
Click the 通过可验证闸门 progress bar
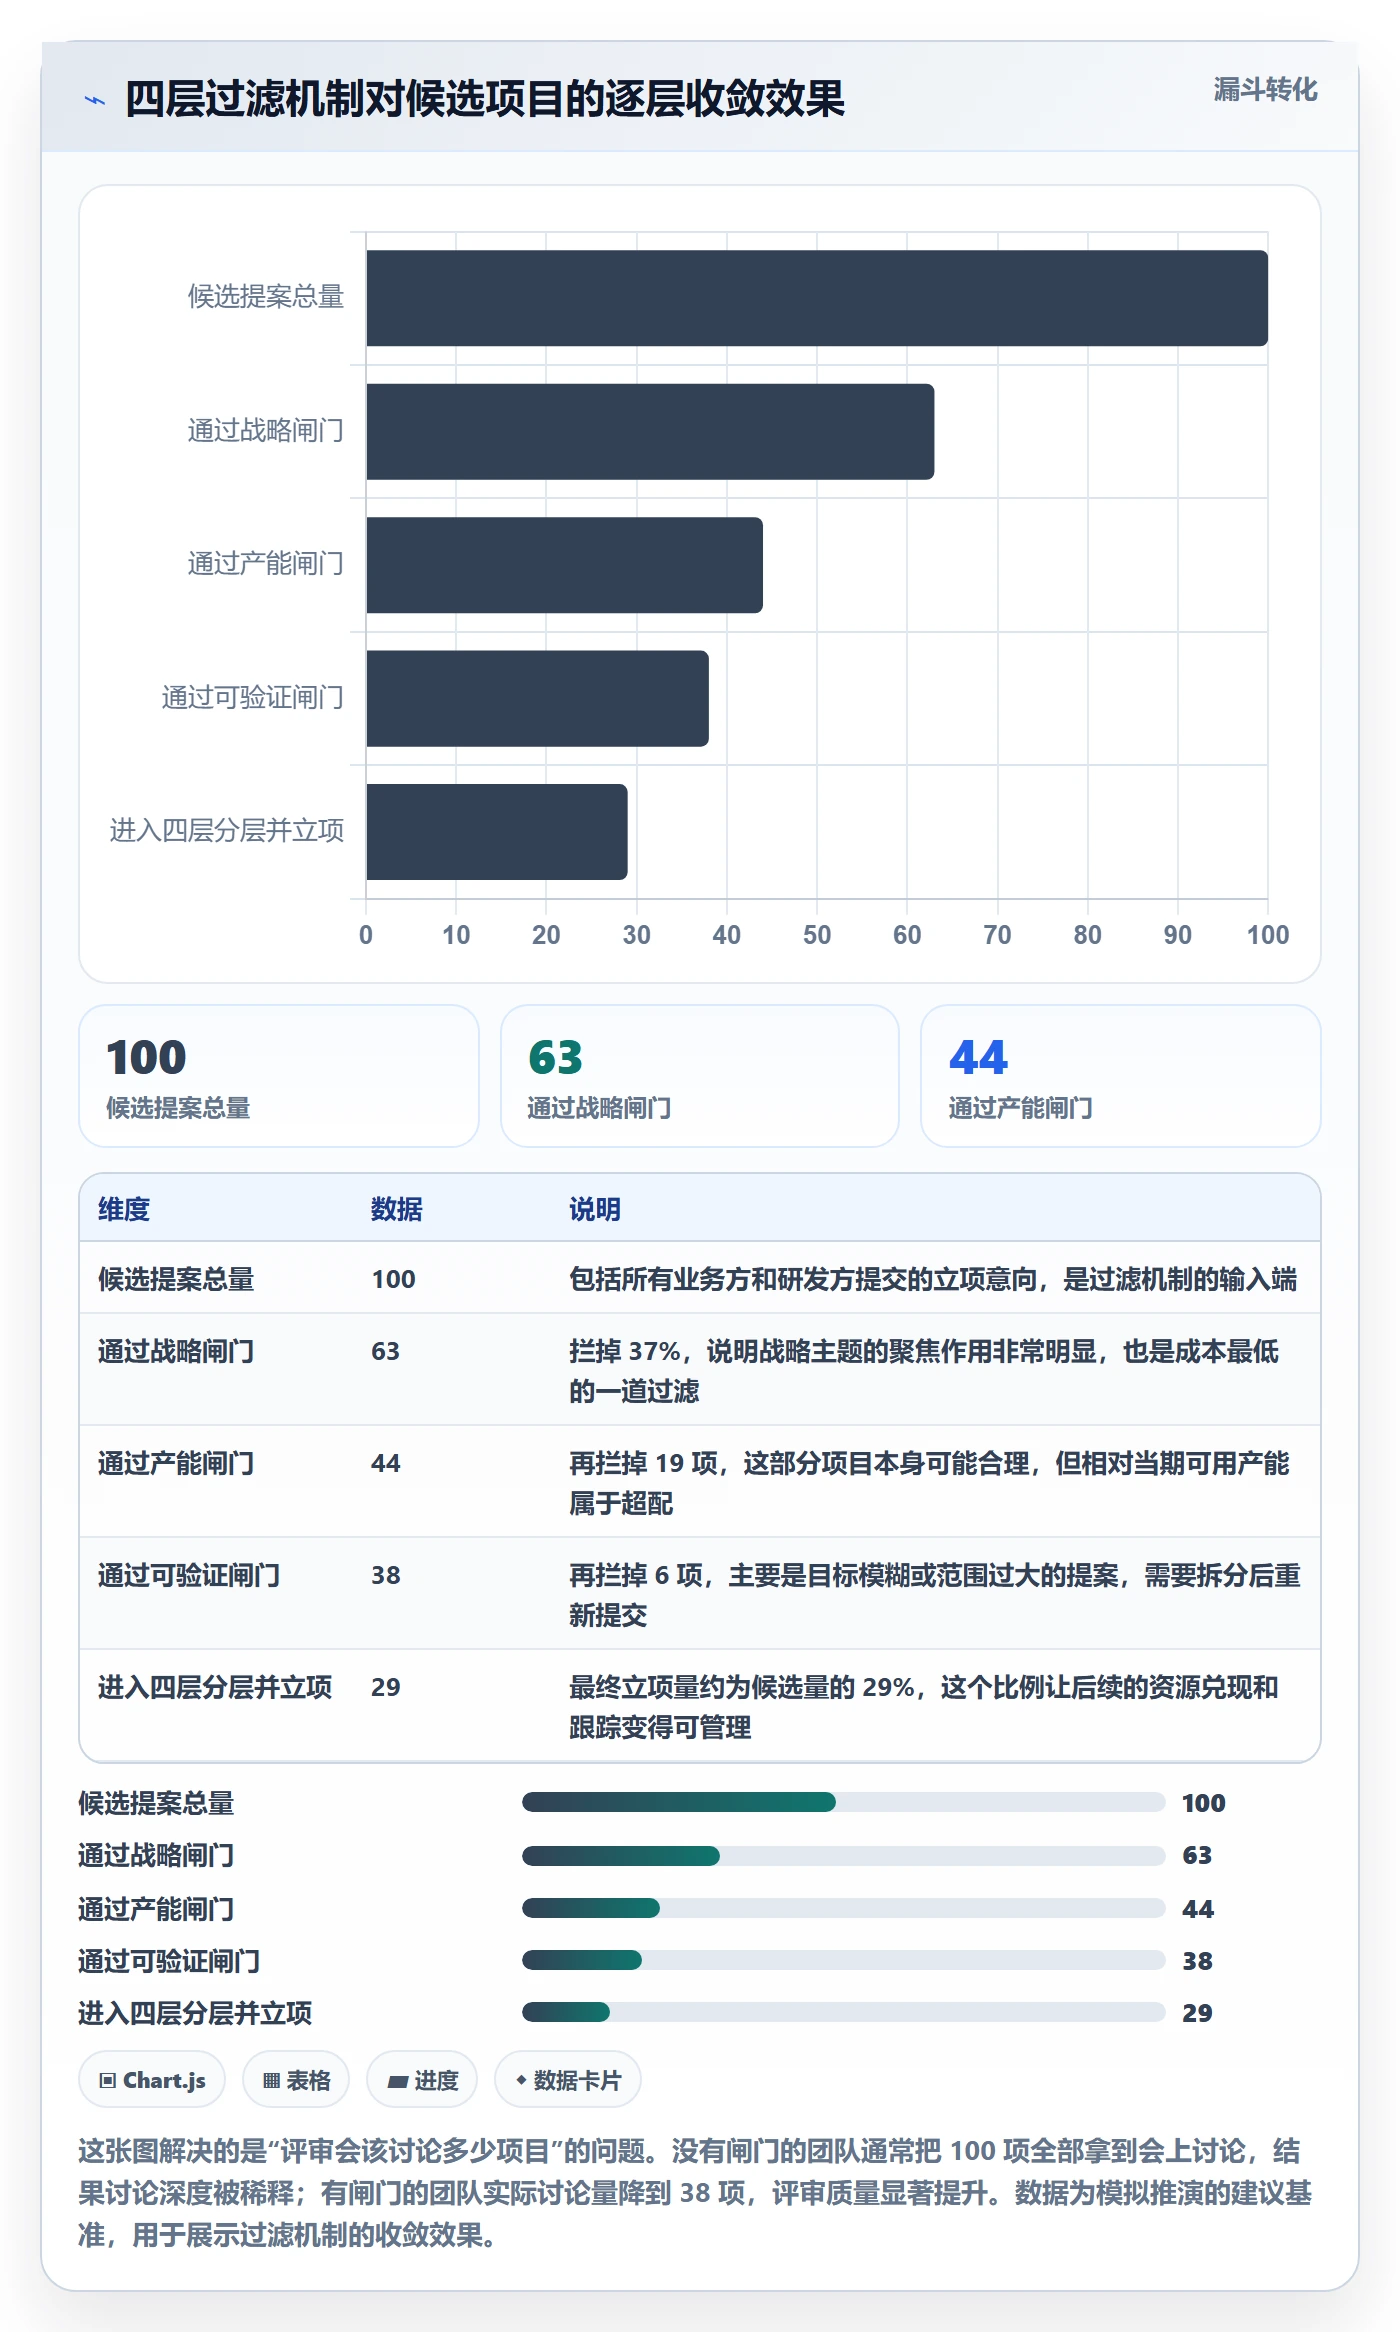point(843,1960)
